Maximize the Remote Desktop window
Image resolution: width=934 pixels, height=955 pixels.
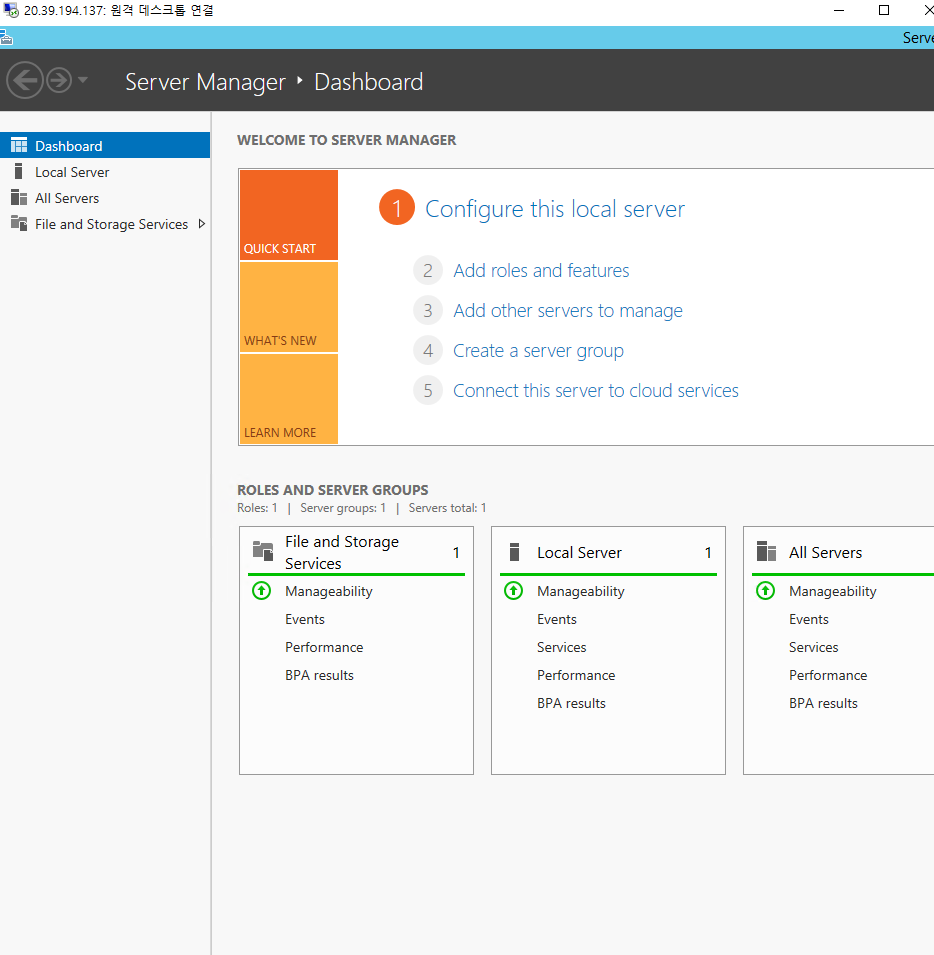click(884, 10)
